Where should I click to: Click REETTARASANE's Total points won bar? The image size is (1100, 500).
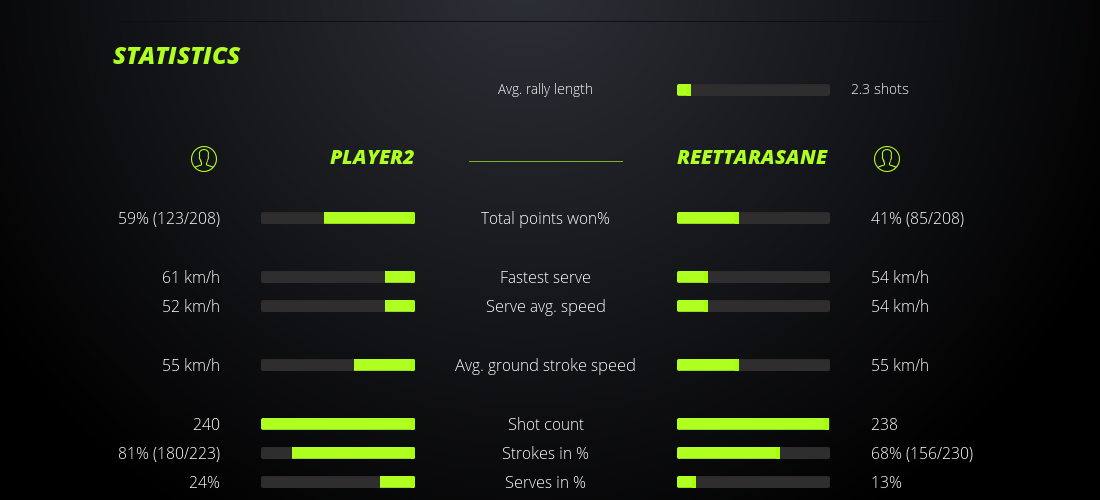click(753, 218)
